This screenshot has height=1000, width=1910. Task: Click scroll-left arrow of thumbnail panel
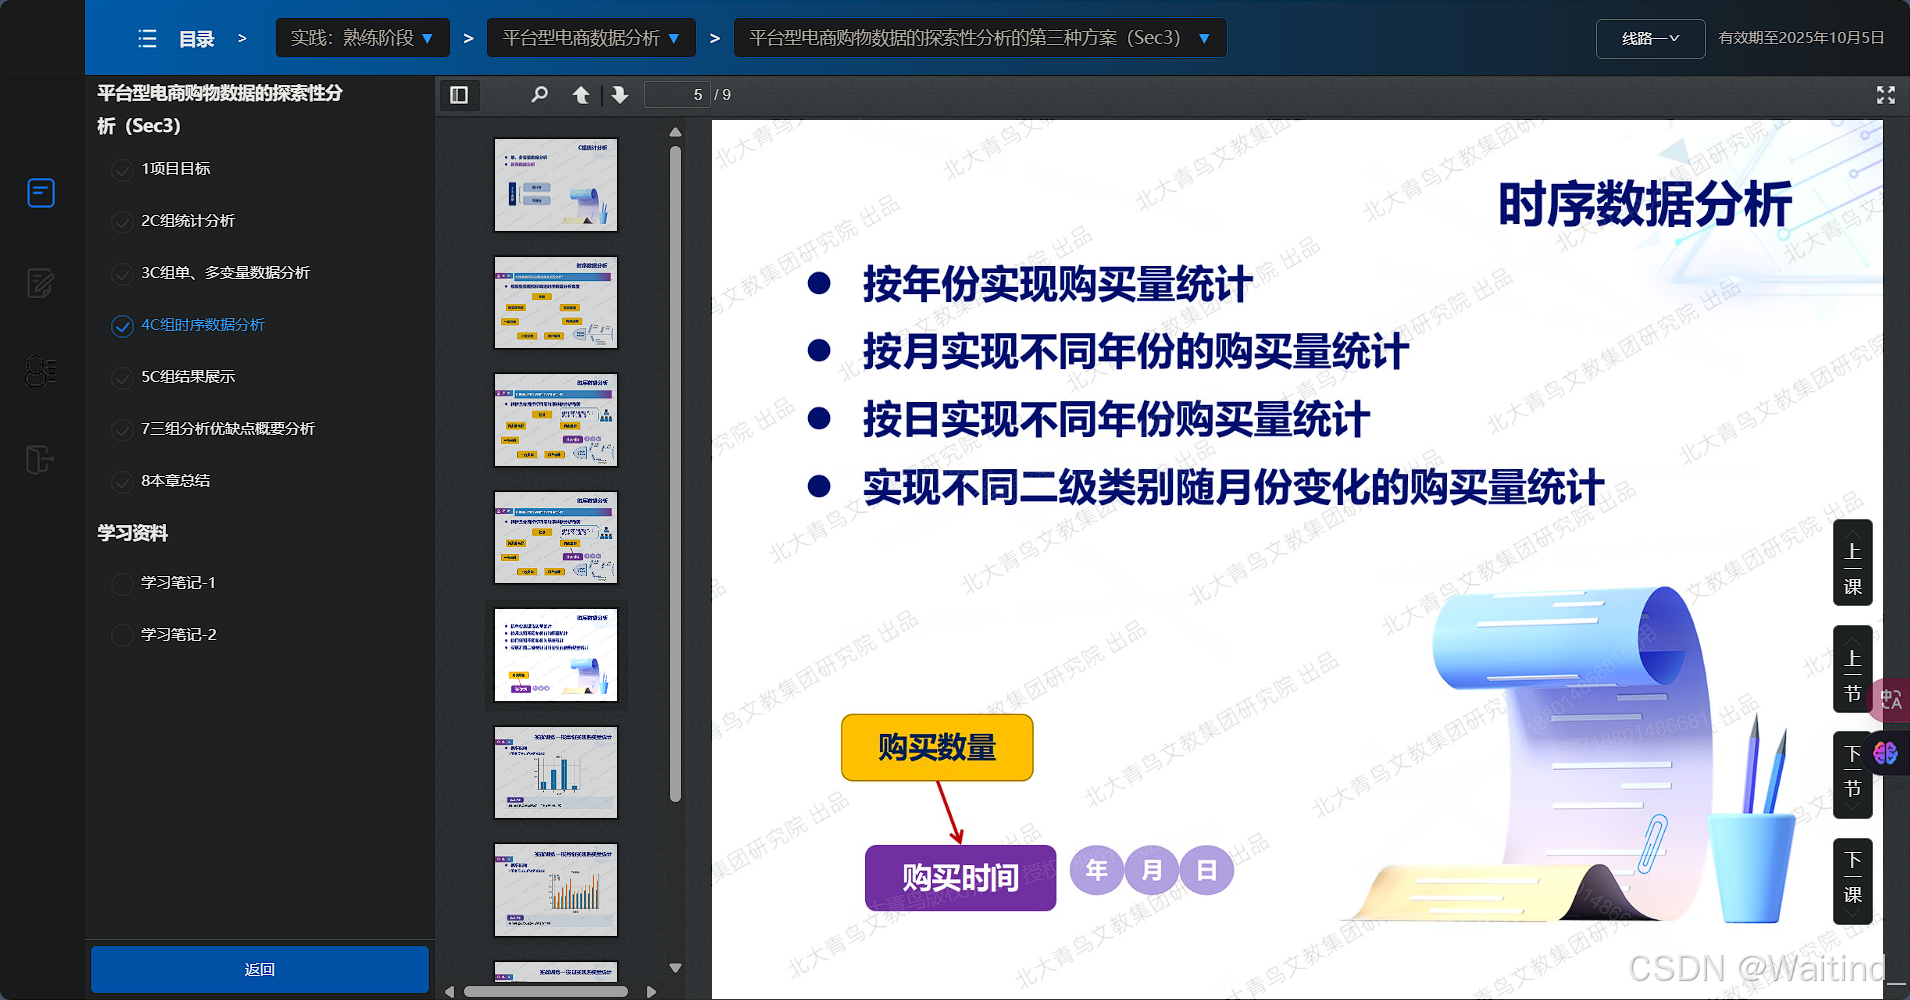(x=450, y=992)
